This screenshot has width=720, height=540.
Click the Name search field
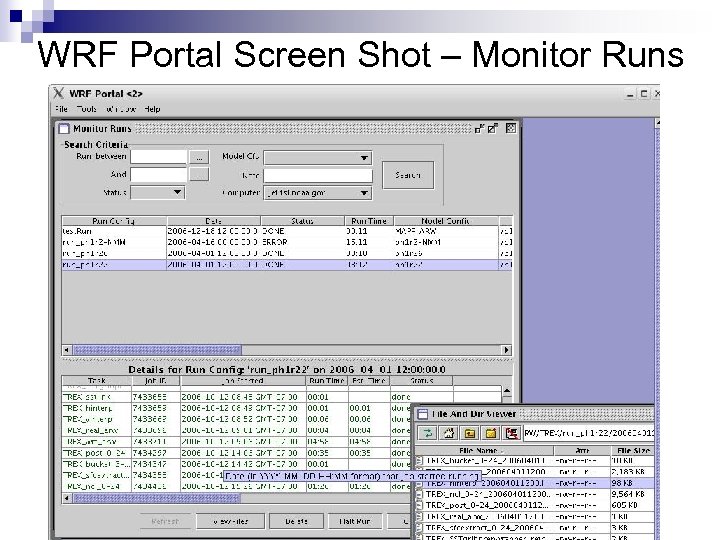click(x=318, y=175)
